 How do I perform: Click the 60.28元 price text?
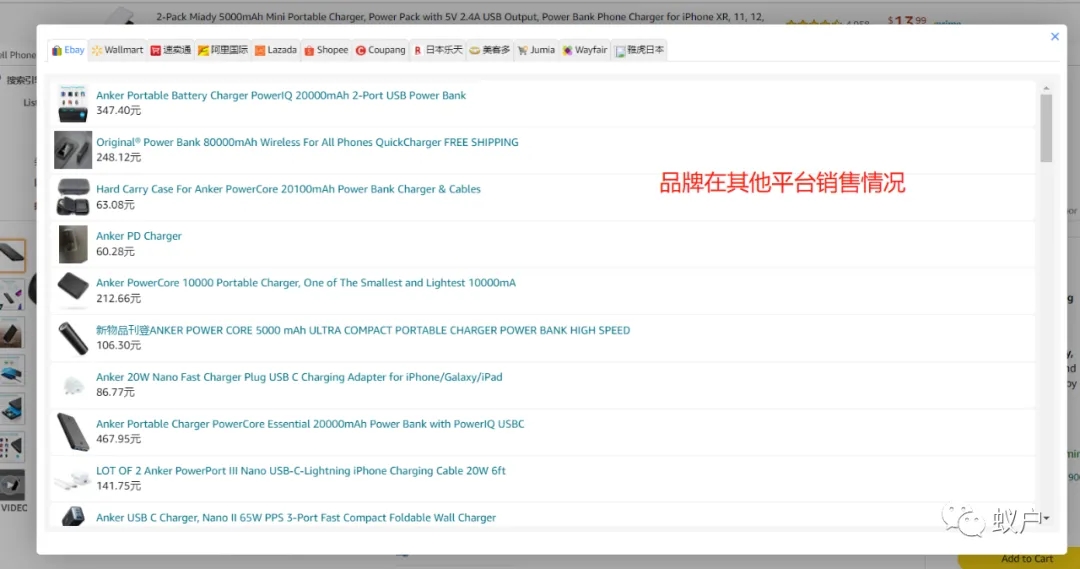(x=115, y=251)
